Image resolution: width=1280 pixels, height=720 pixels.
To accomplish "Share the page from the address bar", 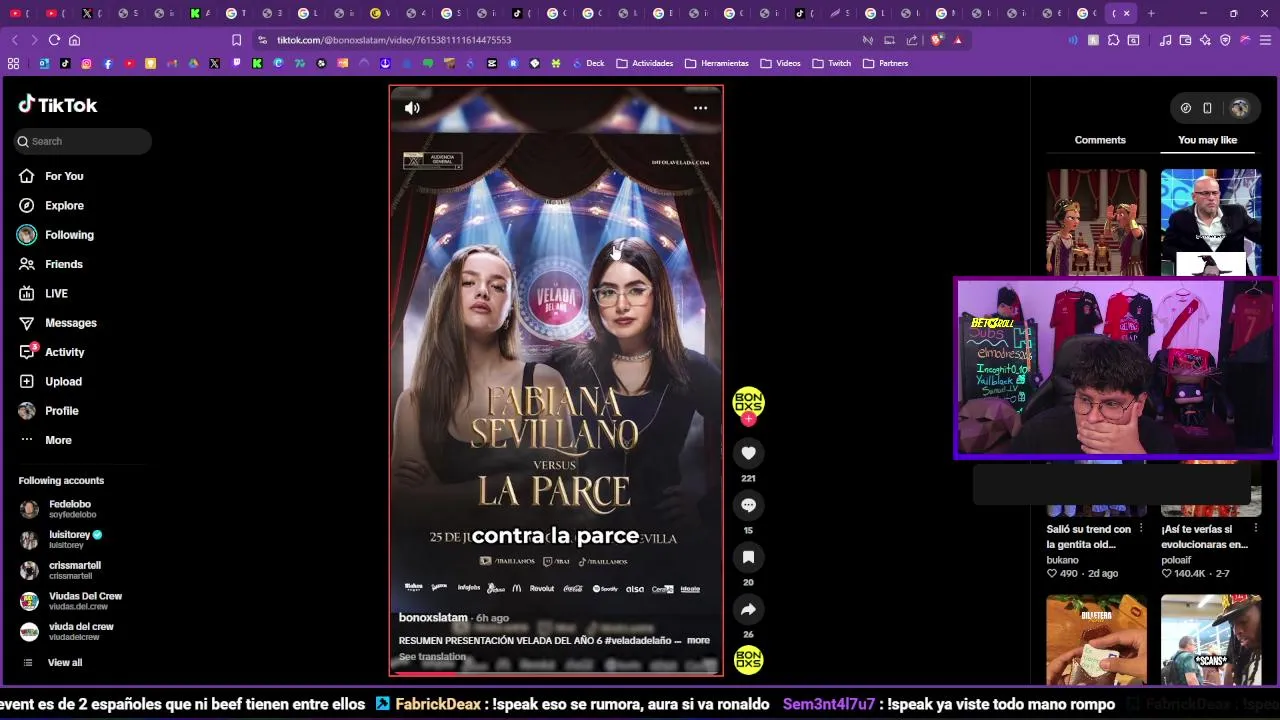I will pos(912,40).
